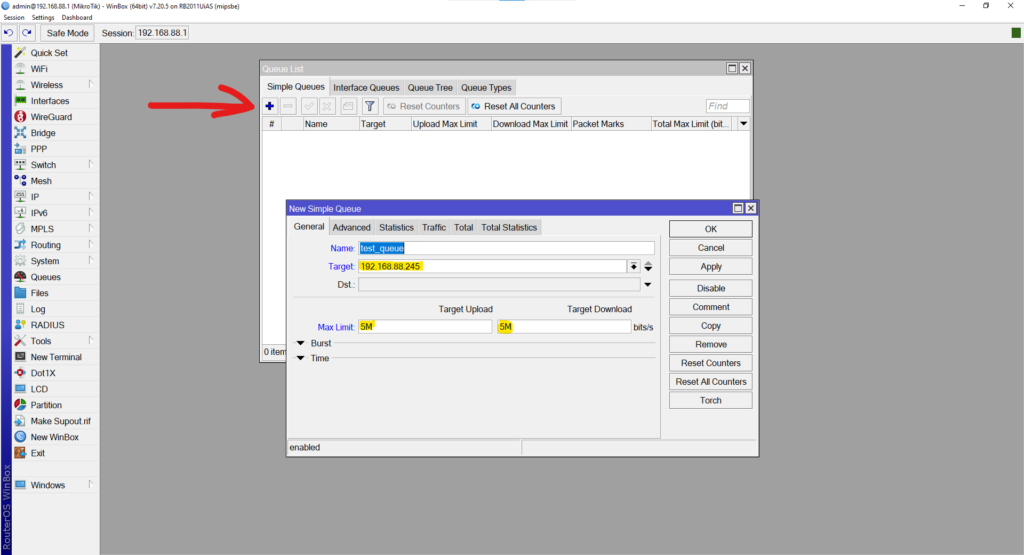Image resolution: width=1024 pixels, height=555 pixels.
Task: Click the Torch button
Action: coord(710,400)
